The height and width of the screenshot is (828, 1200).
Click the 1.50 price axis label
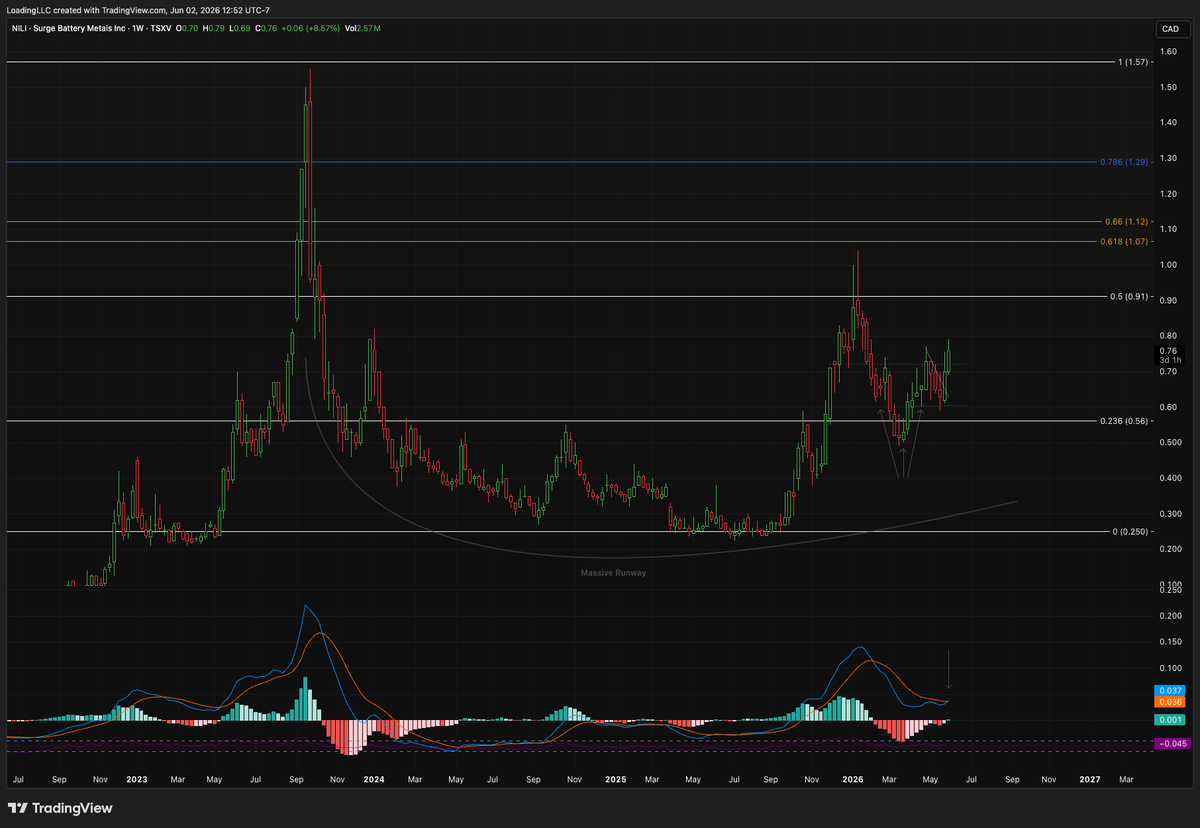[1168, 87]
